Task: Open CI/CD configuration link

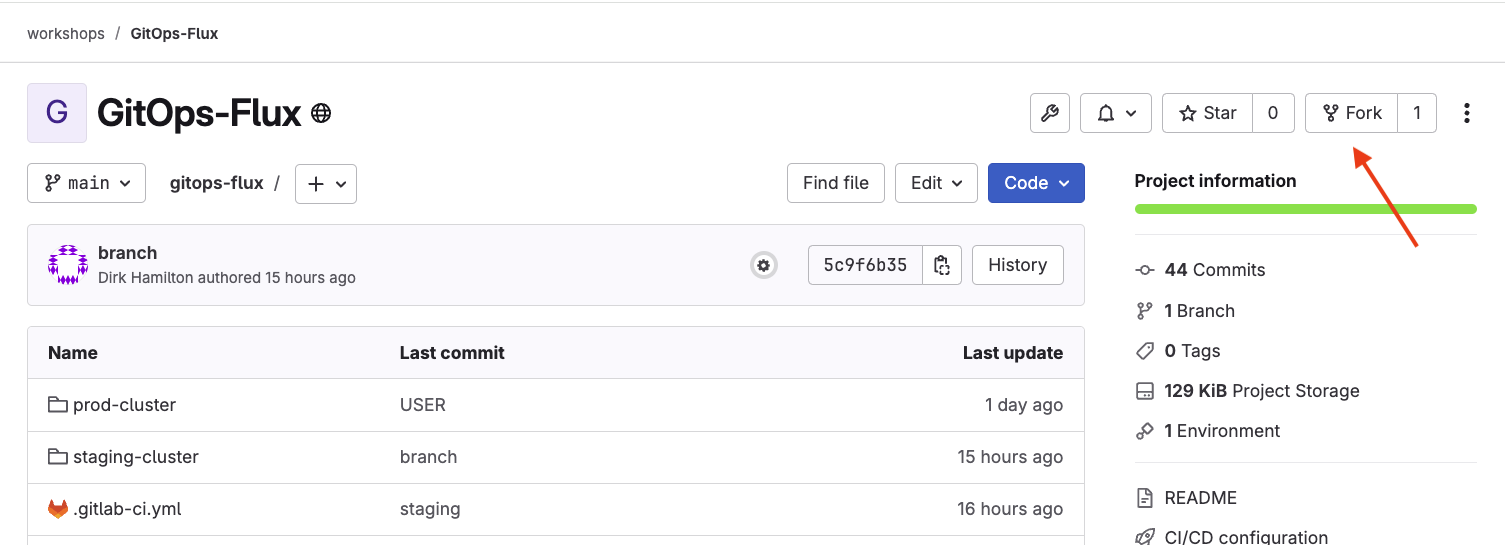Action: (x=1246, y=538)
